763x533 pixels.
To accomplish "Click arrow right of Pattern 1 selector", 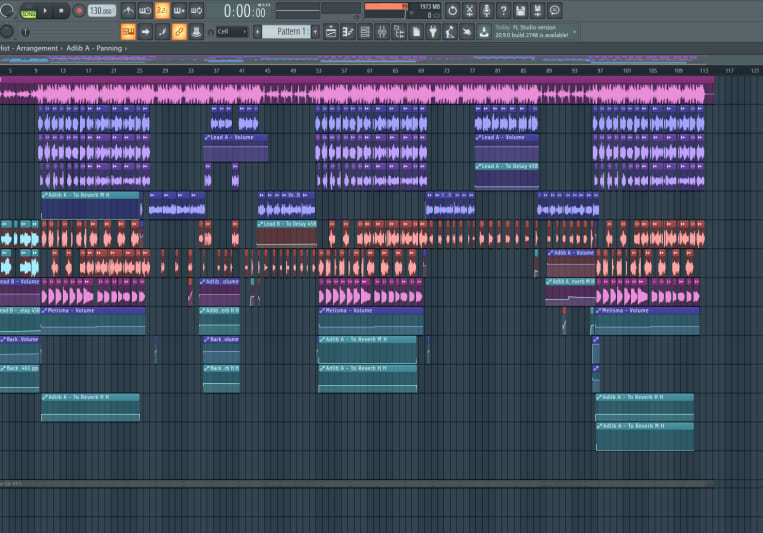I will pos(315,32).
